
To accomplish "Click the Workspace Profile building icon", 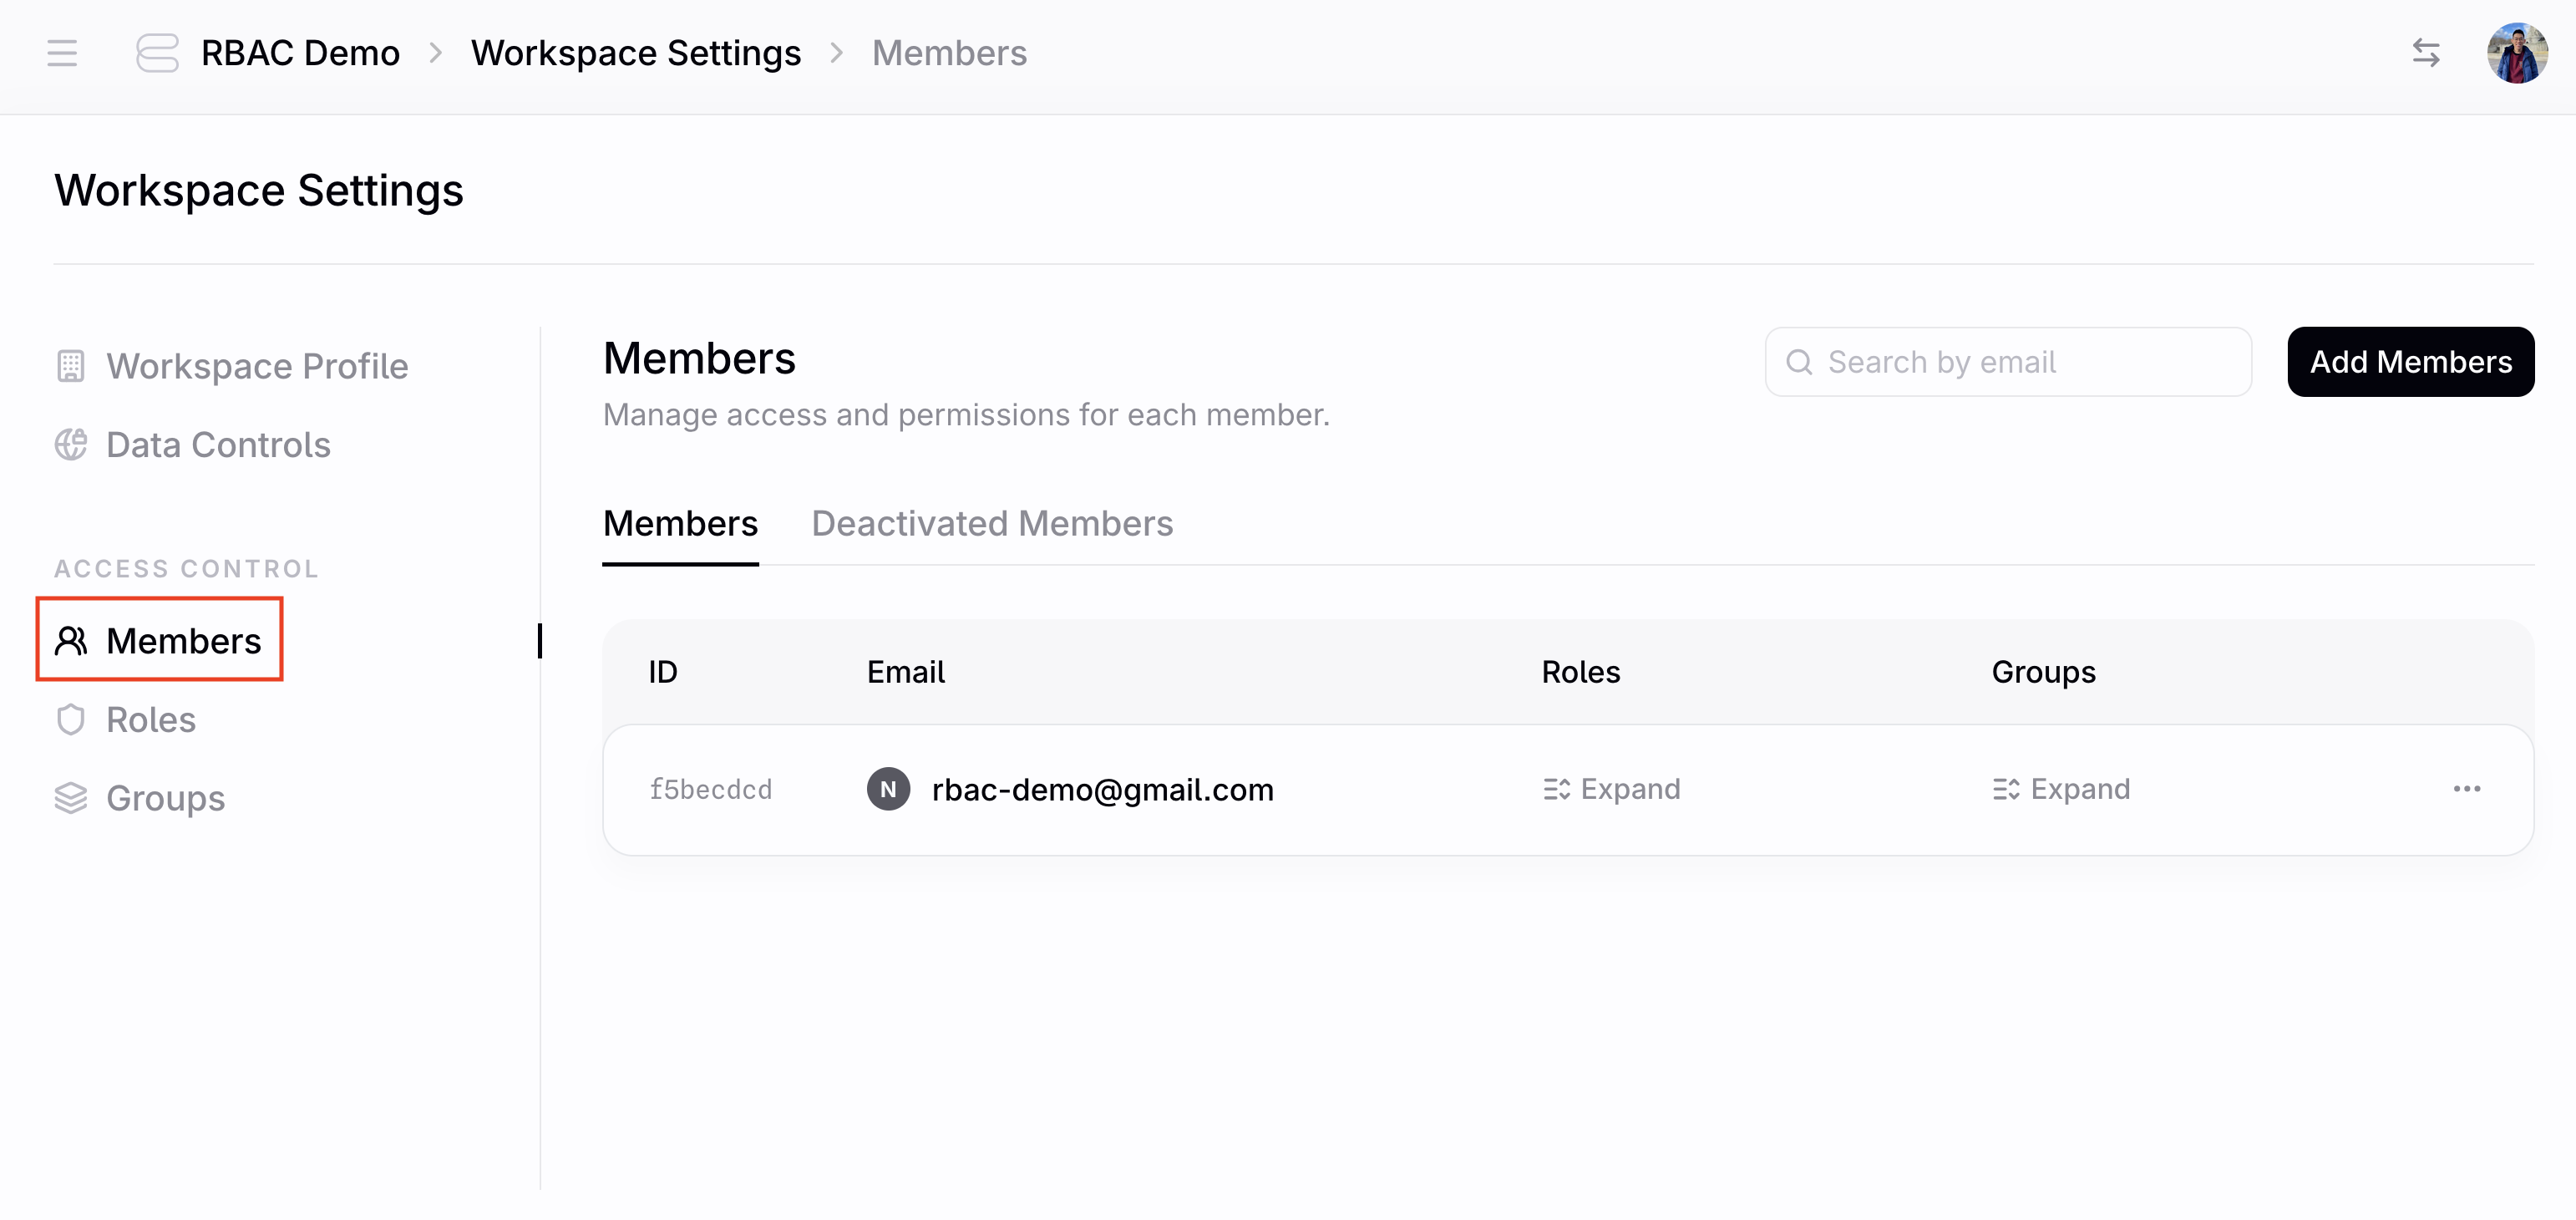I will 70,366.
